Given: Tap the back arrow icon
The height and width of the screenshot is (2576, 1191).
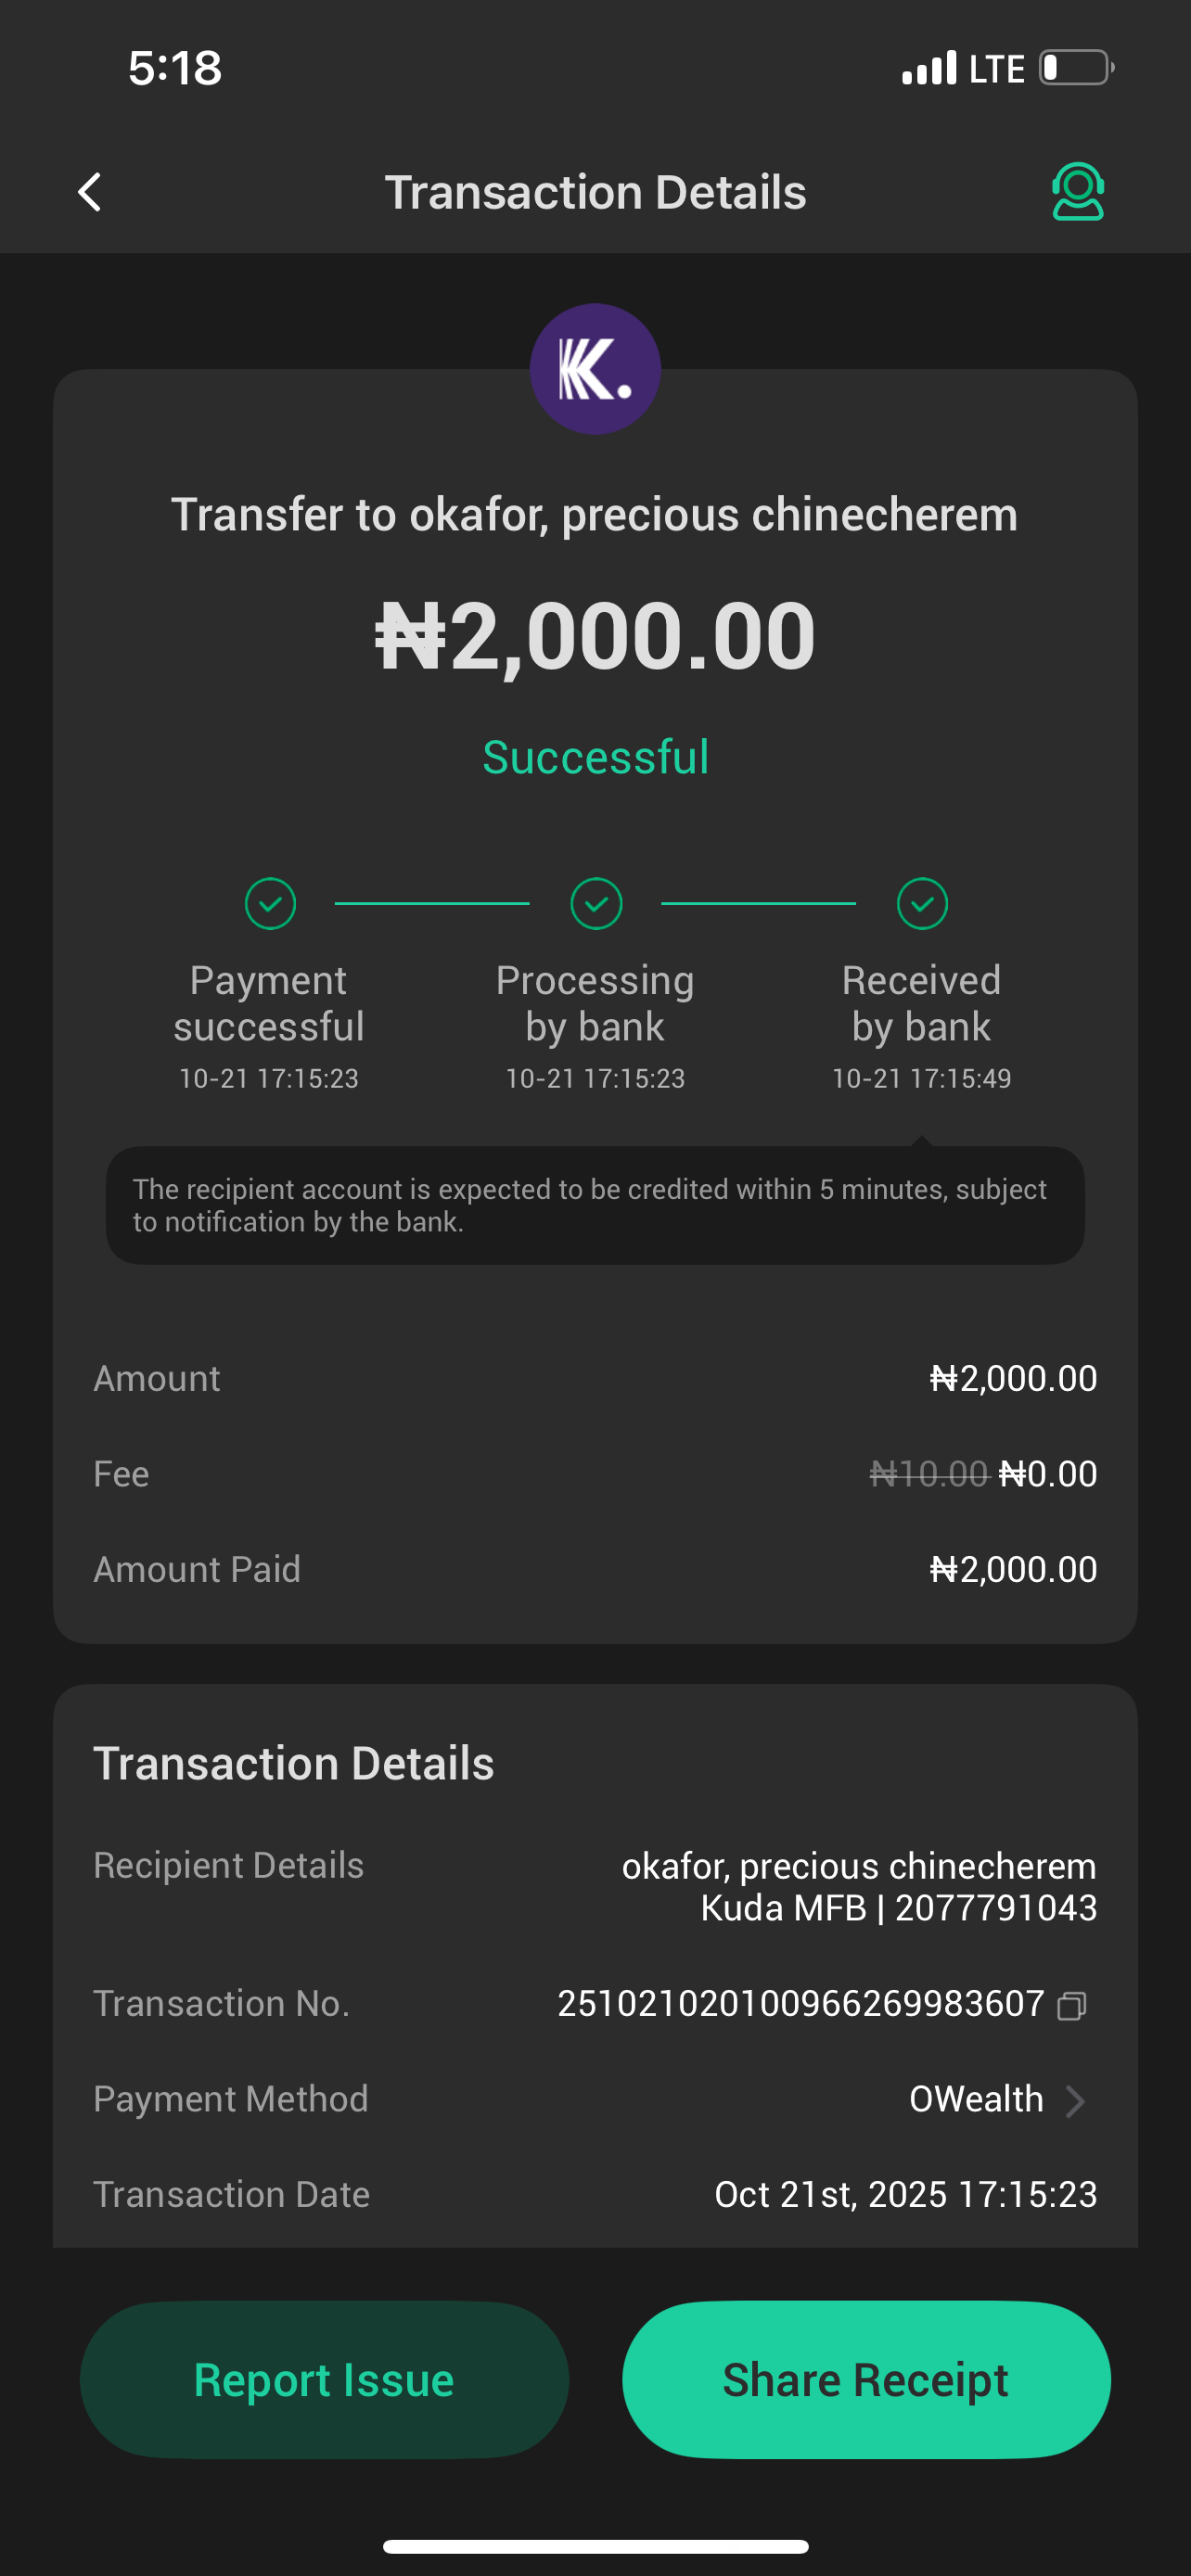Looking at the screenshot, I should coord(90,192).
